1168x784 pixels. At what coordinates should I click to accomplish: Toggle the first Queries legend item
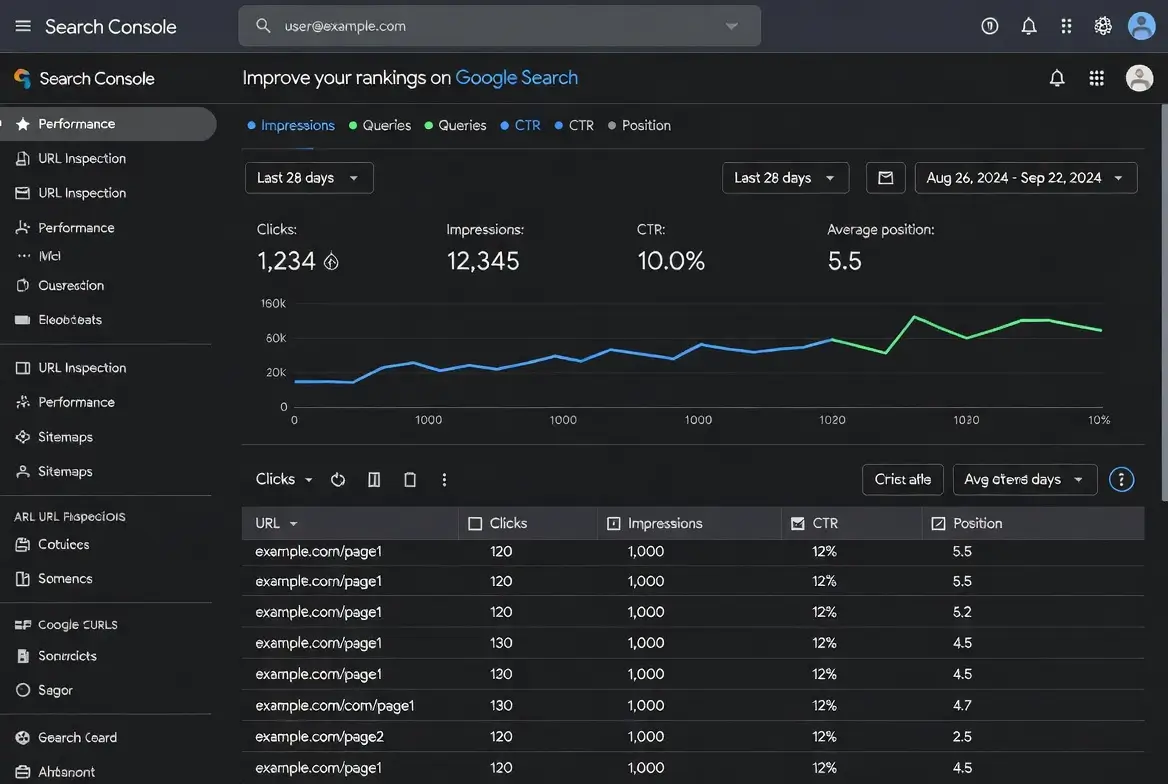click(x=380, y=126)
